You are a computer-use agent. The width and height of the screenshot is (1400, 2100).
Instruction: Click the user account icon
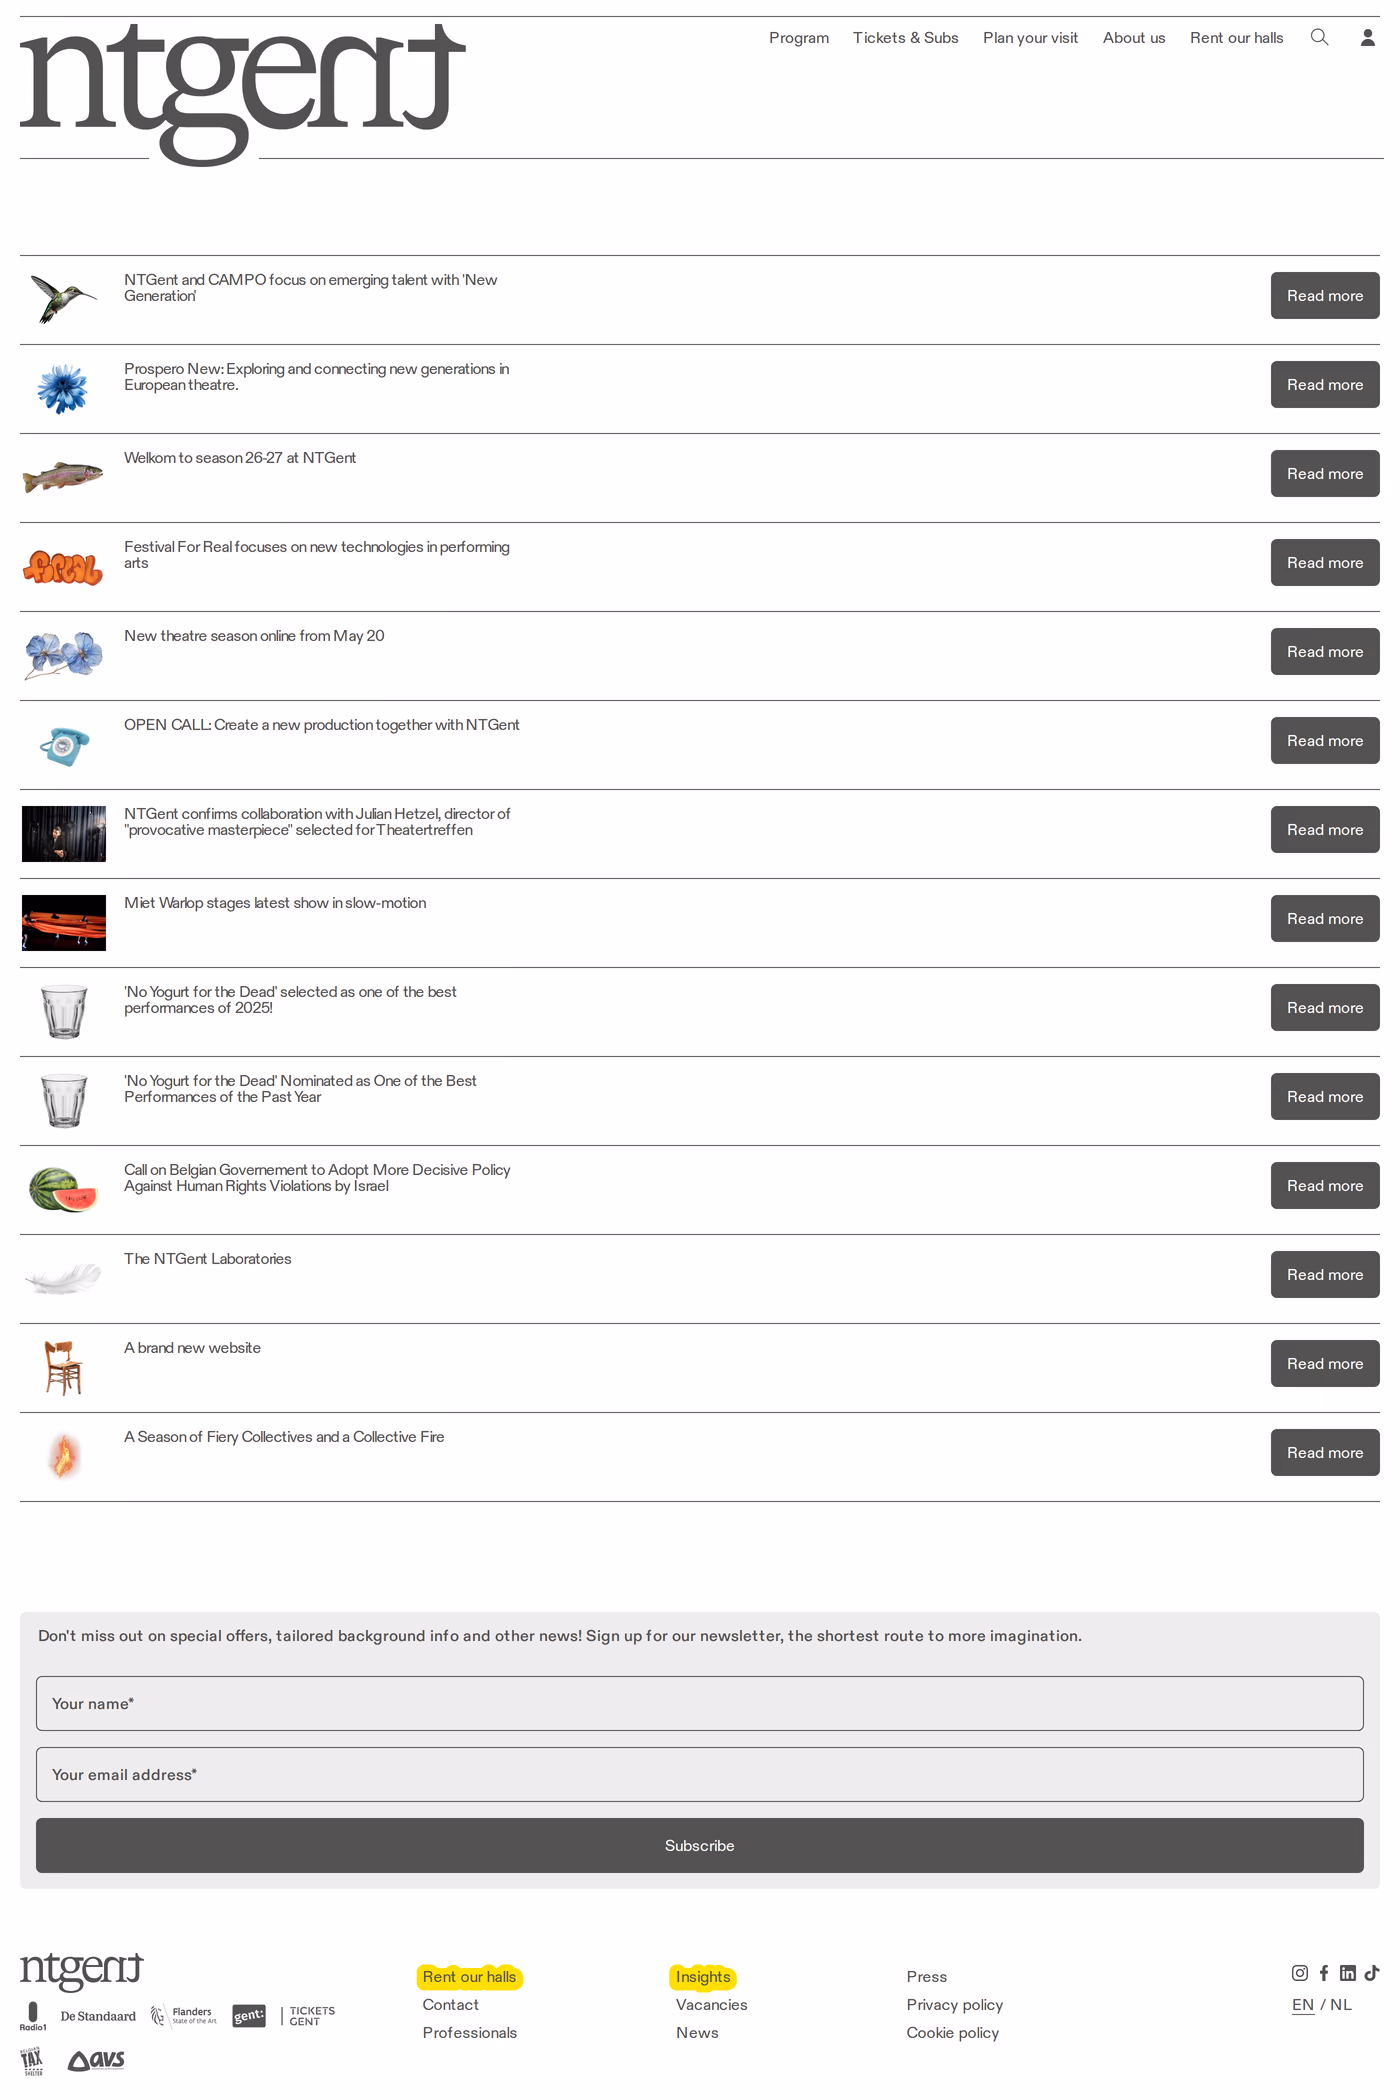click(x=1367, y=37)
